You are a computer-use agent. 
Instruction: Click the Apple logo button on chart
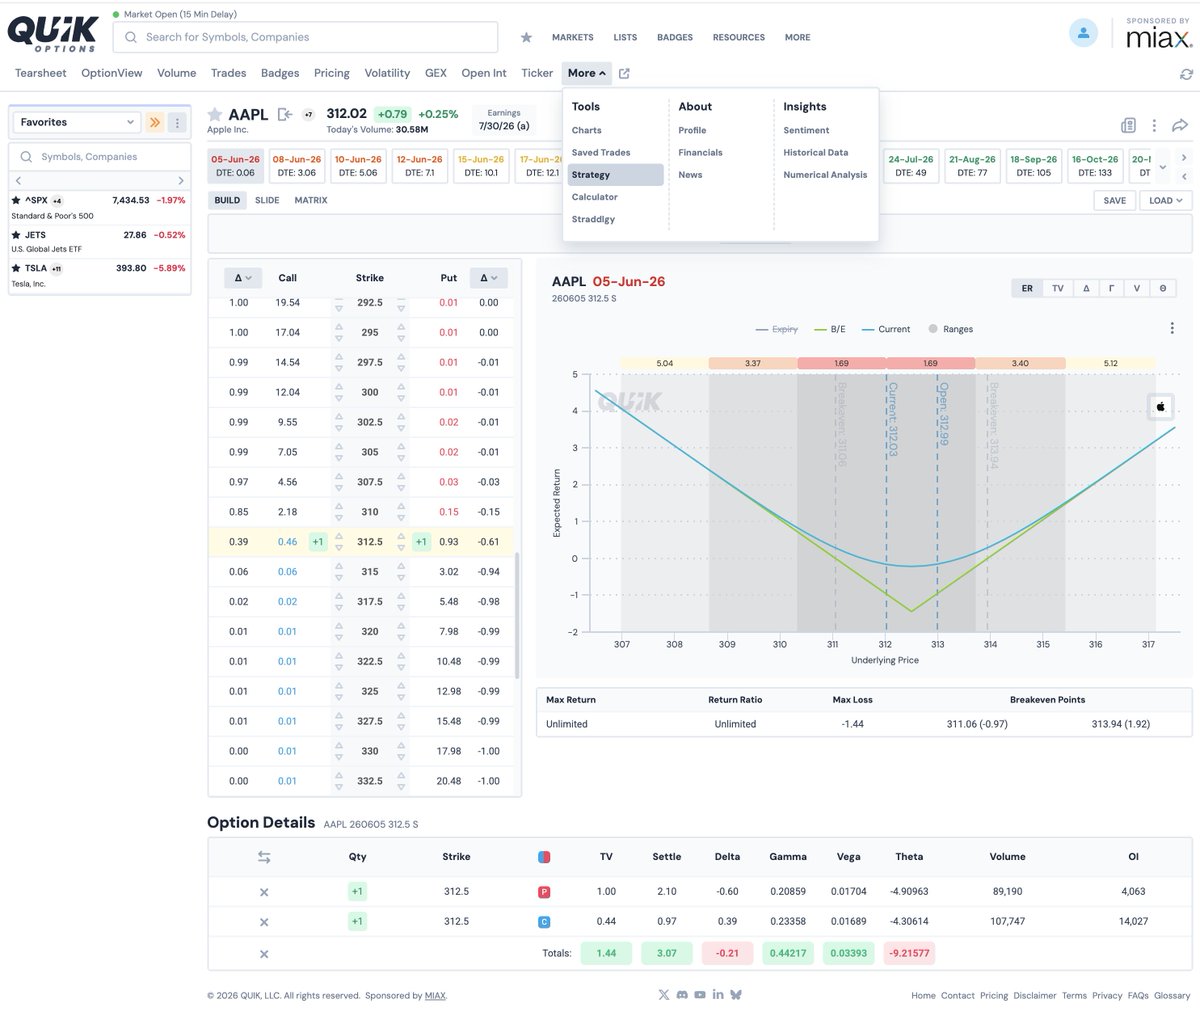click(1161, 406)
